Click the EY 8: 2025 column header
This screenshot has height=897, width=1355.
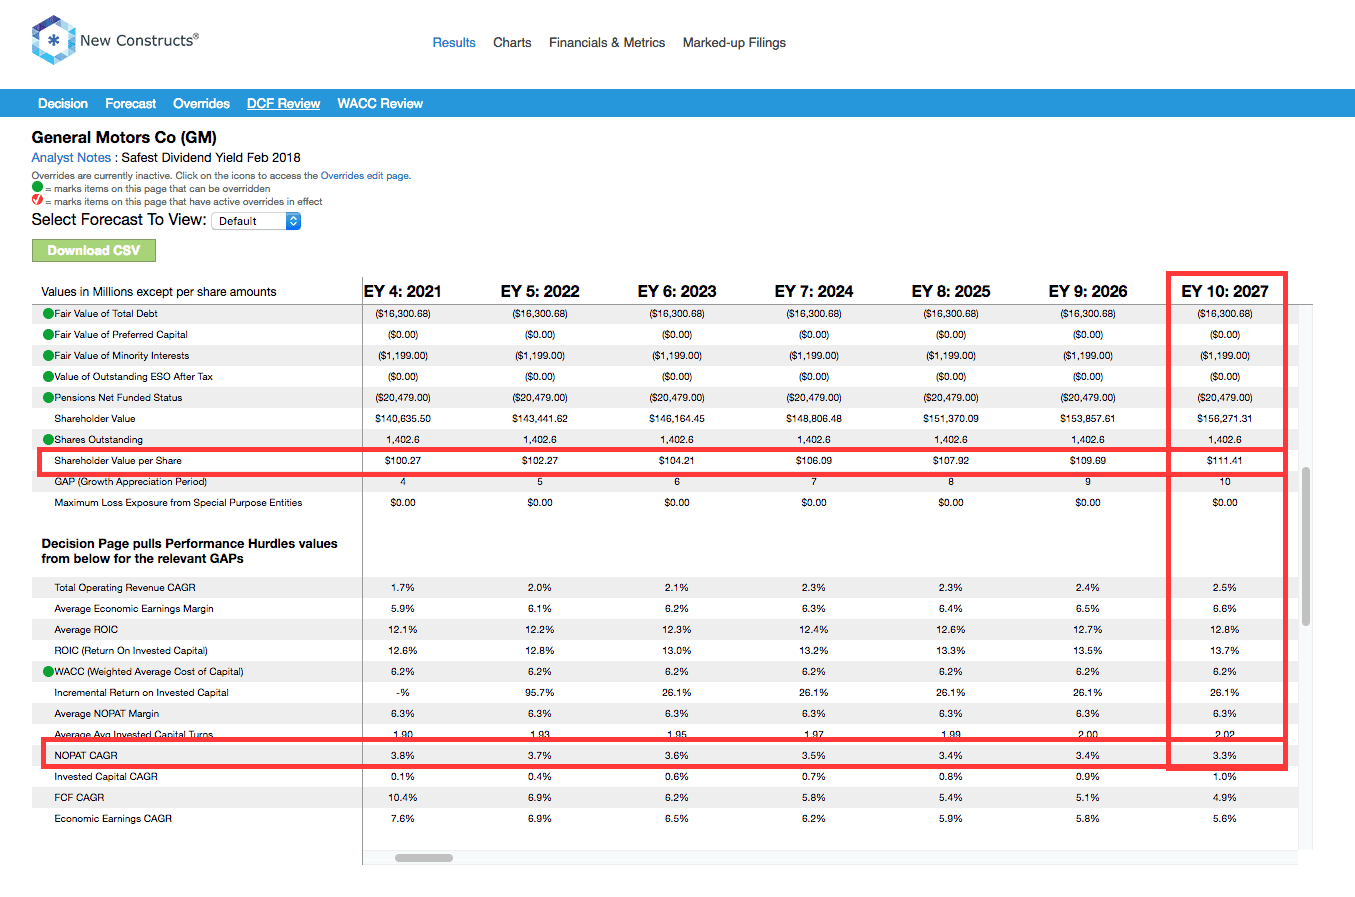click(951, 292)
